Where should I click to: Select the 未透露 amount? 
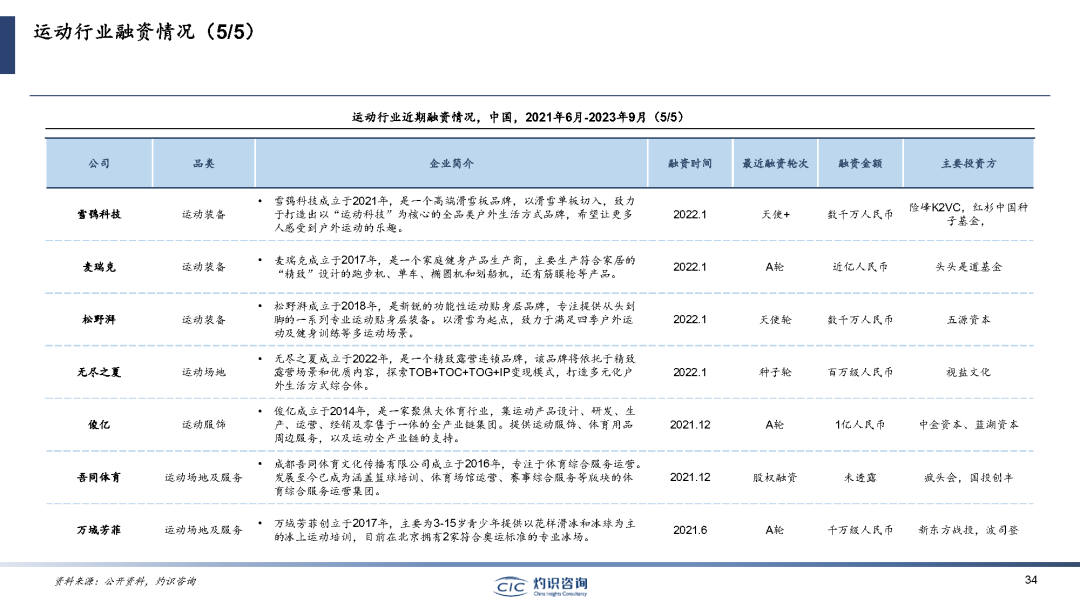[860, 477]
